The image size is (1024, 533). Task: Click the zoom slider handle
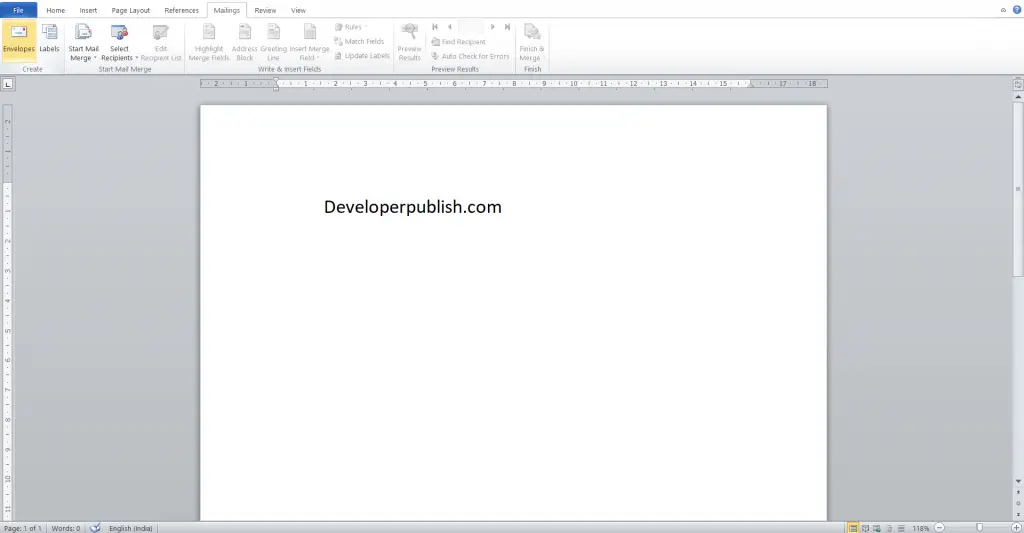979,527
